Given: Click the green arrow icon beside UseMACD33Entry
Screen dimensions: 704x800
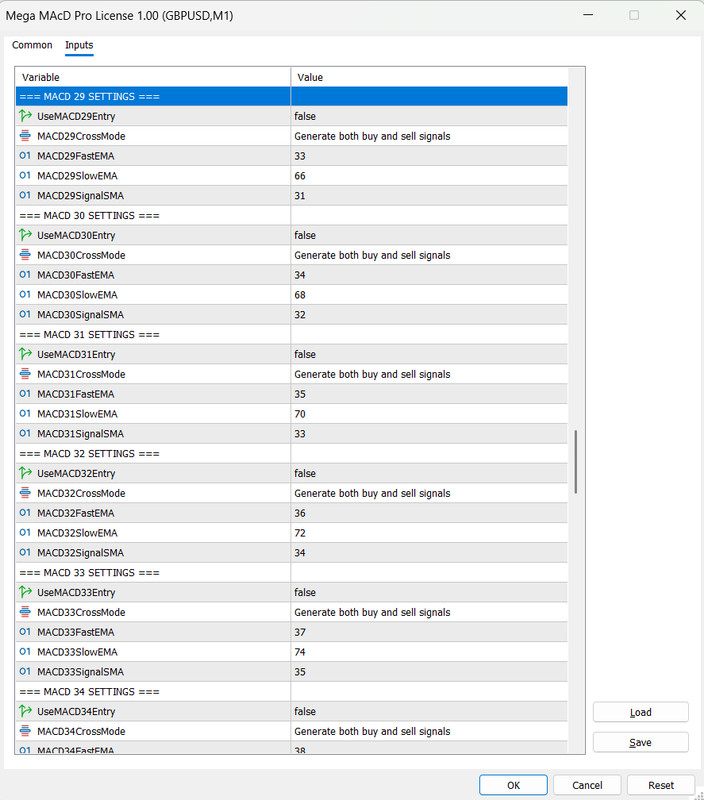Looking at the screenshot, I should click(25, 592).
